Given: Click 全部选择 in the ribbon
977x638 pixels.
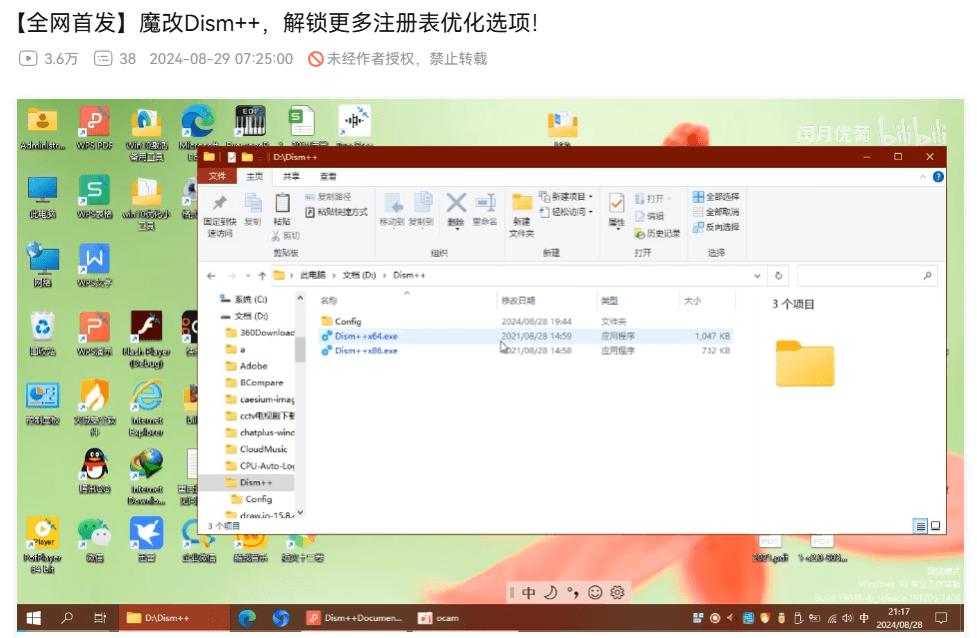Looking at the screenshot, I should [x=716, y=197].
